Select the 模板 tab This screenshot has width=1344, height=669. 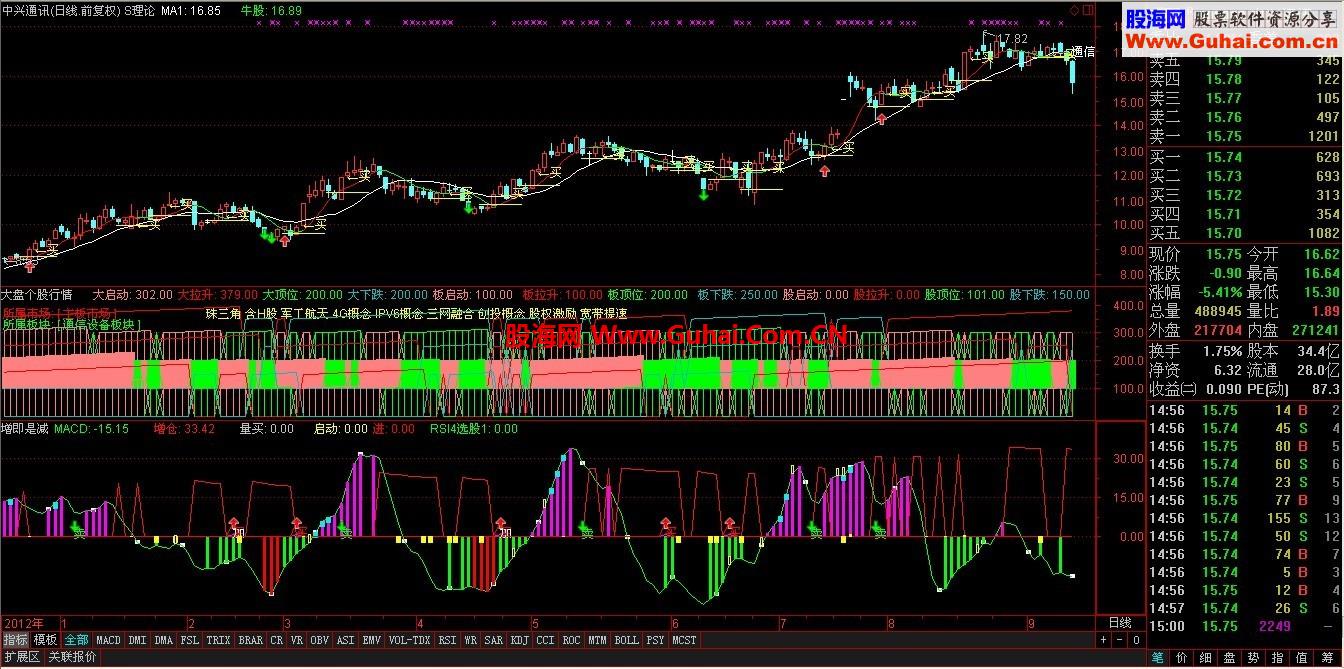pos(45,640)
